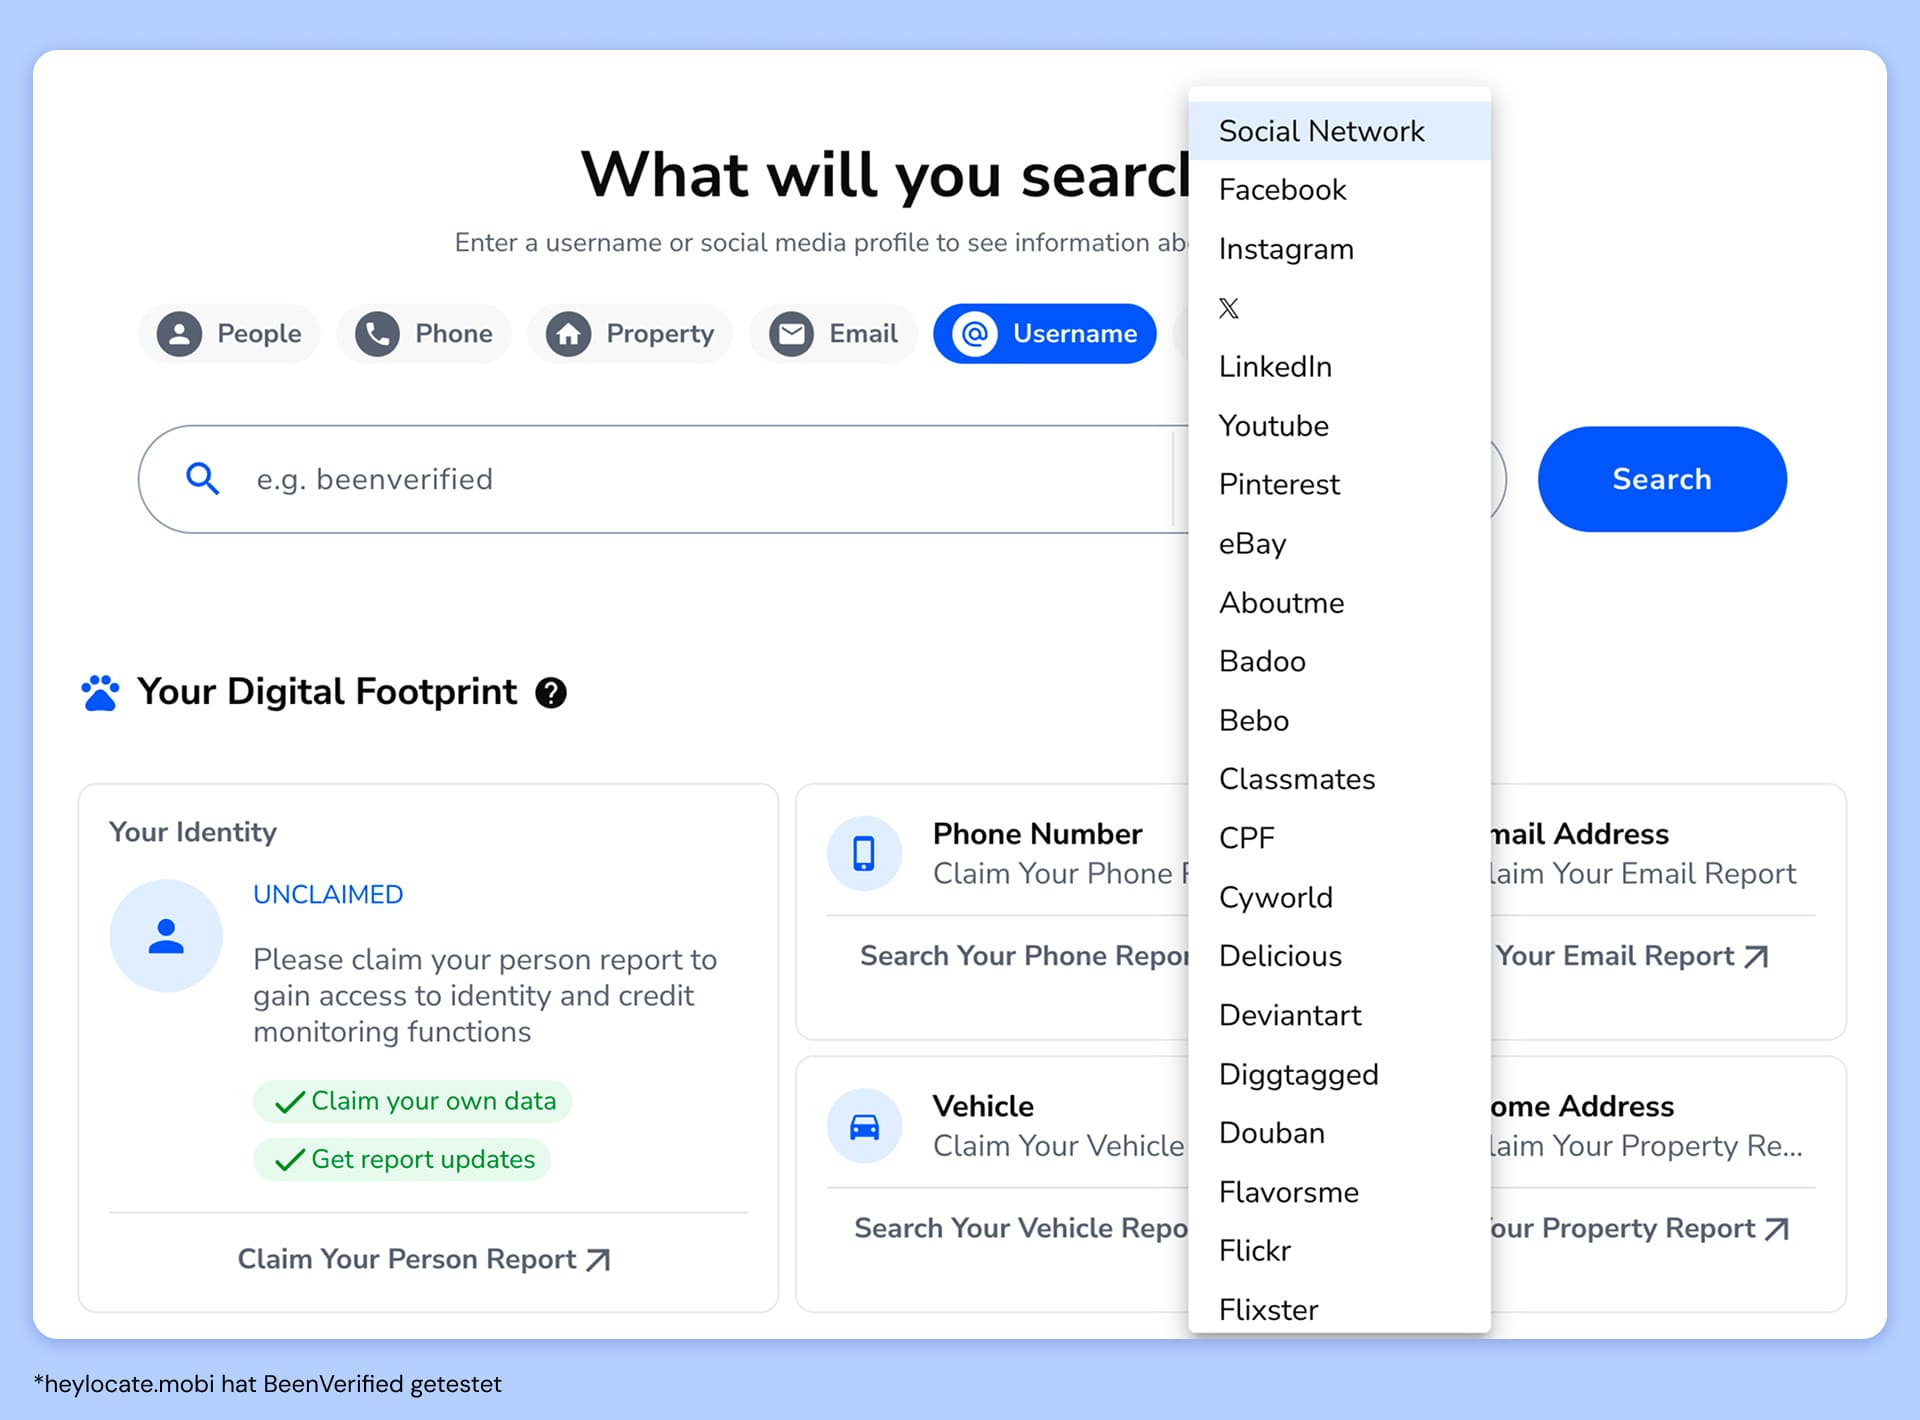This screenshot has width=1920, height=1420.
Task: Select Flickr from the network list
Action: (x=1339, y=1251)
